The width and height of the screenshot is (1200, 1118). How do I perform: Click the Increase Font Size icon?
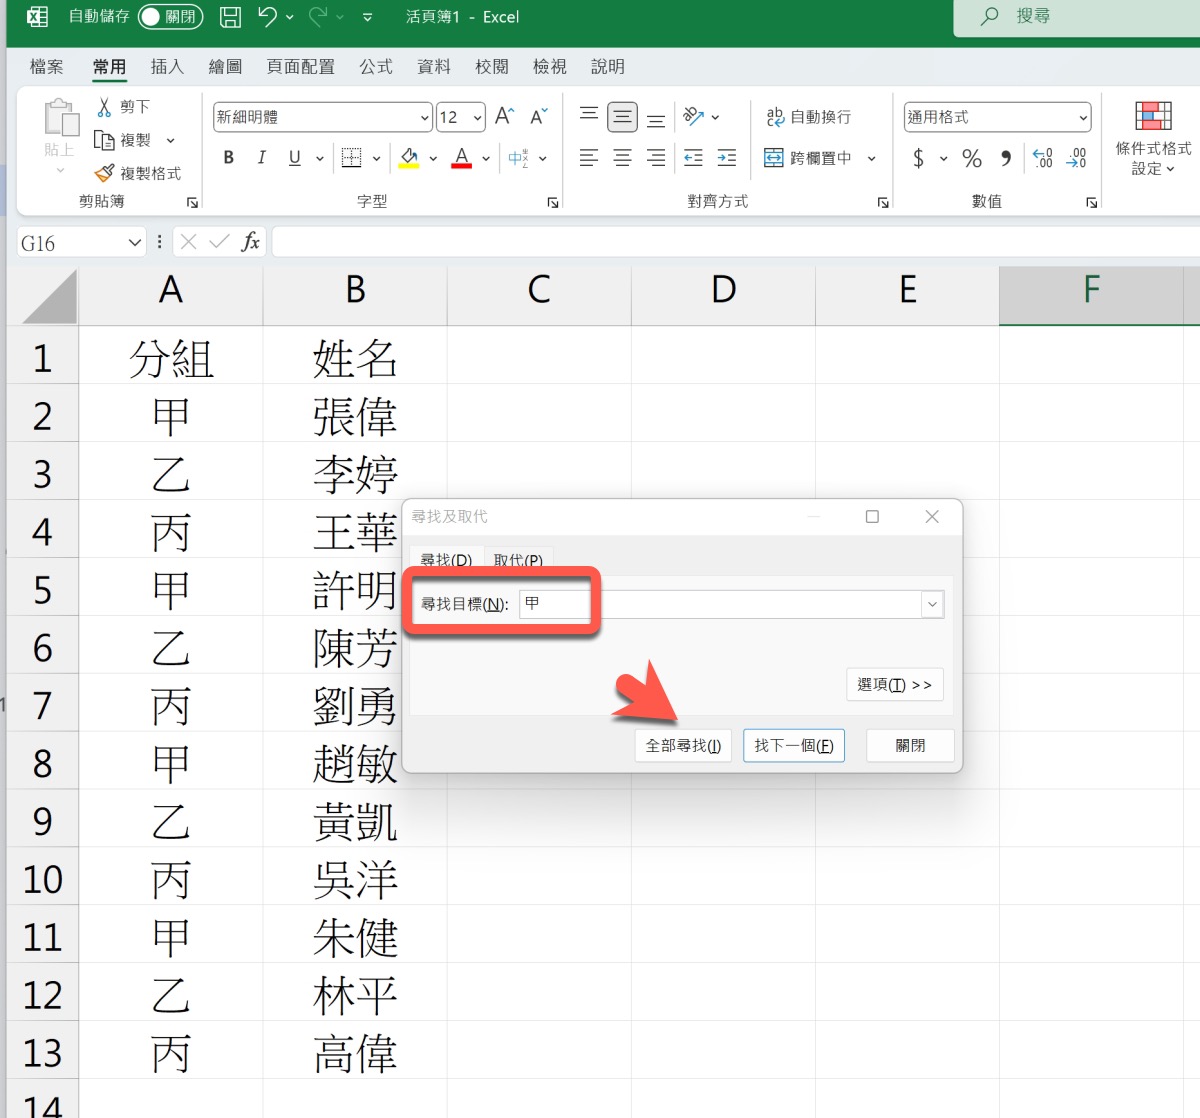point(505,117)
